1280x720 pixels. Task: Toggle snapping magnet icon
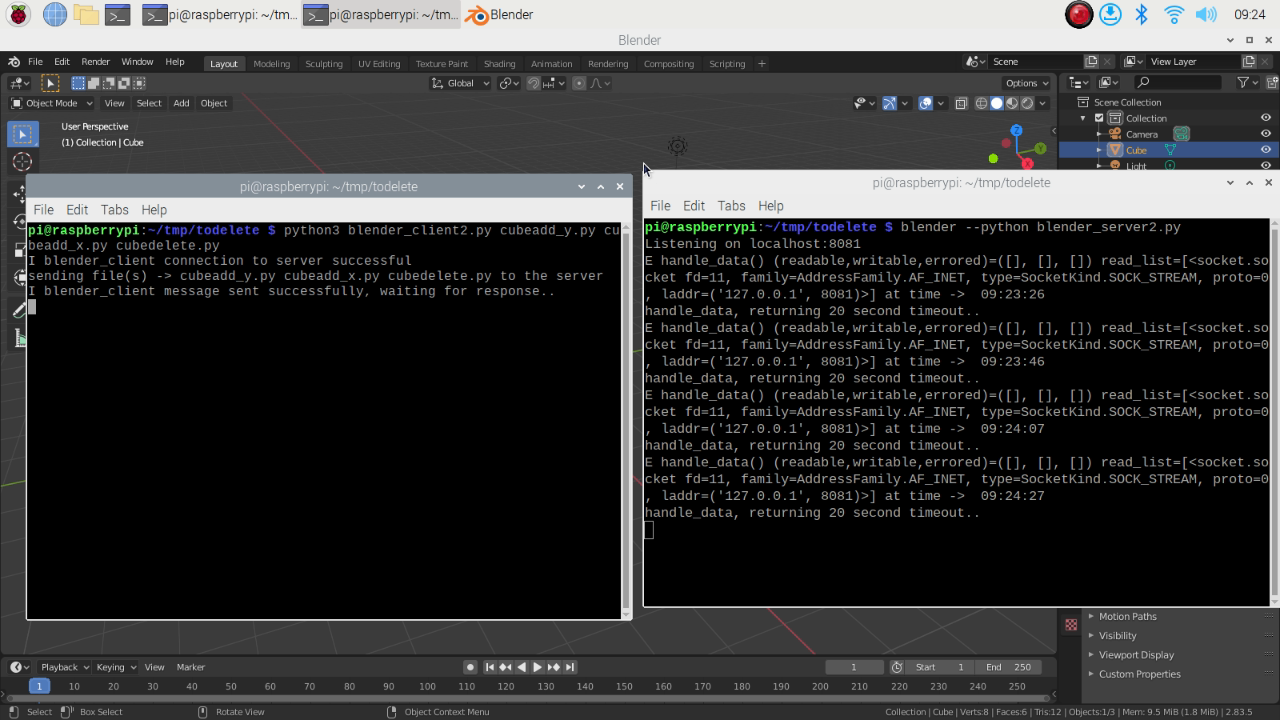[534, 83]
